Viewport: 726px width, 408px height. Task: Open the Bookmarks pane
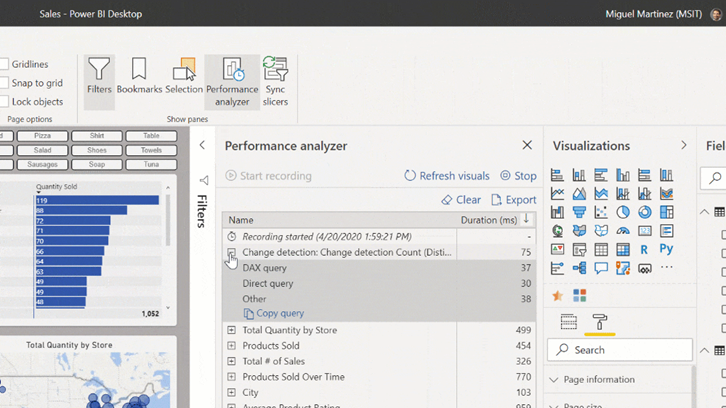click(139, 76)
